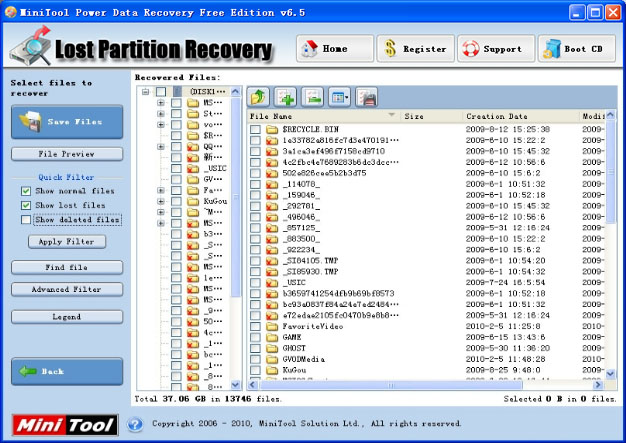Check the GAME row checkbox
The image size is (626, 443).
(256, 337)
